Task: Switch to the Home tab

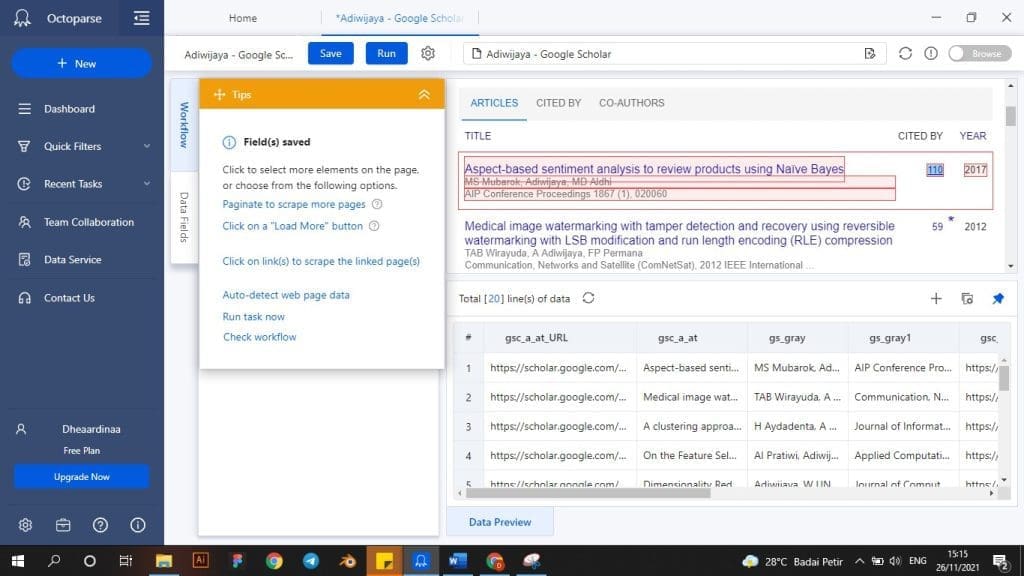Action: (x=243, y=18)
